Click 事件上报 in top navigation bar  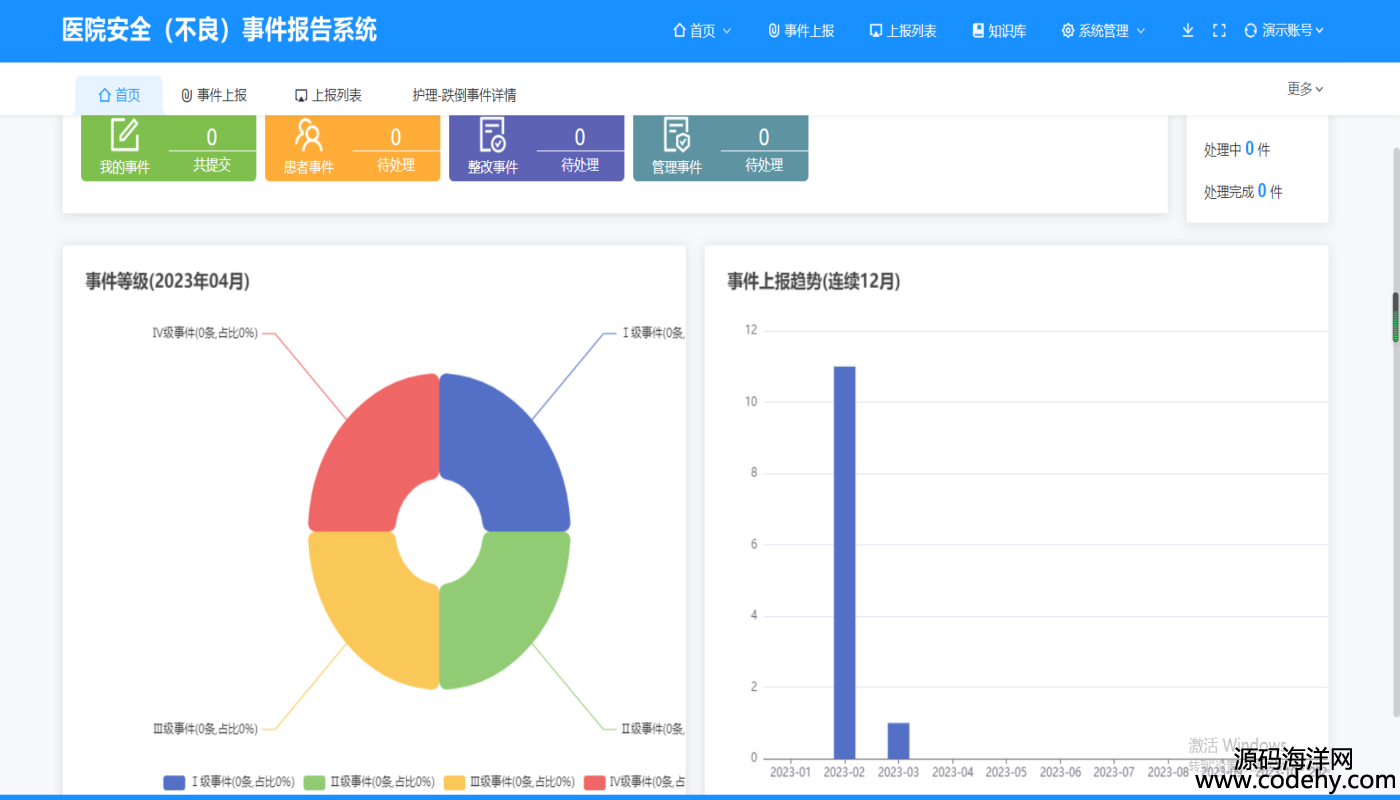801,31
